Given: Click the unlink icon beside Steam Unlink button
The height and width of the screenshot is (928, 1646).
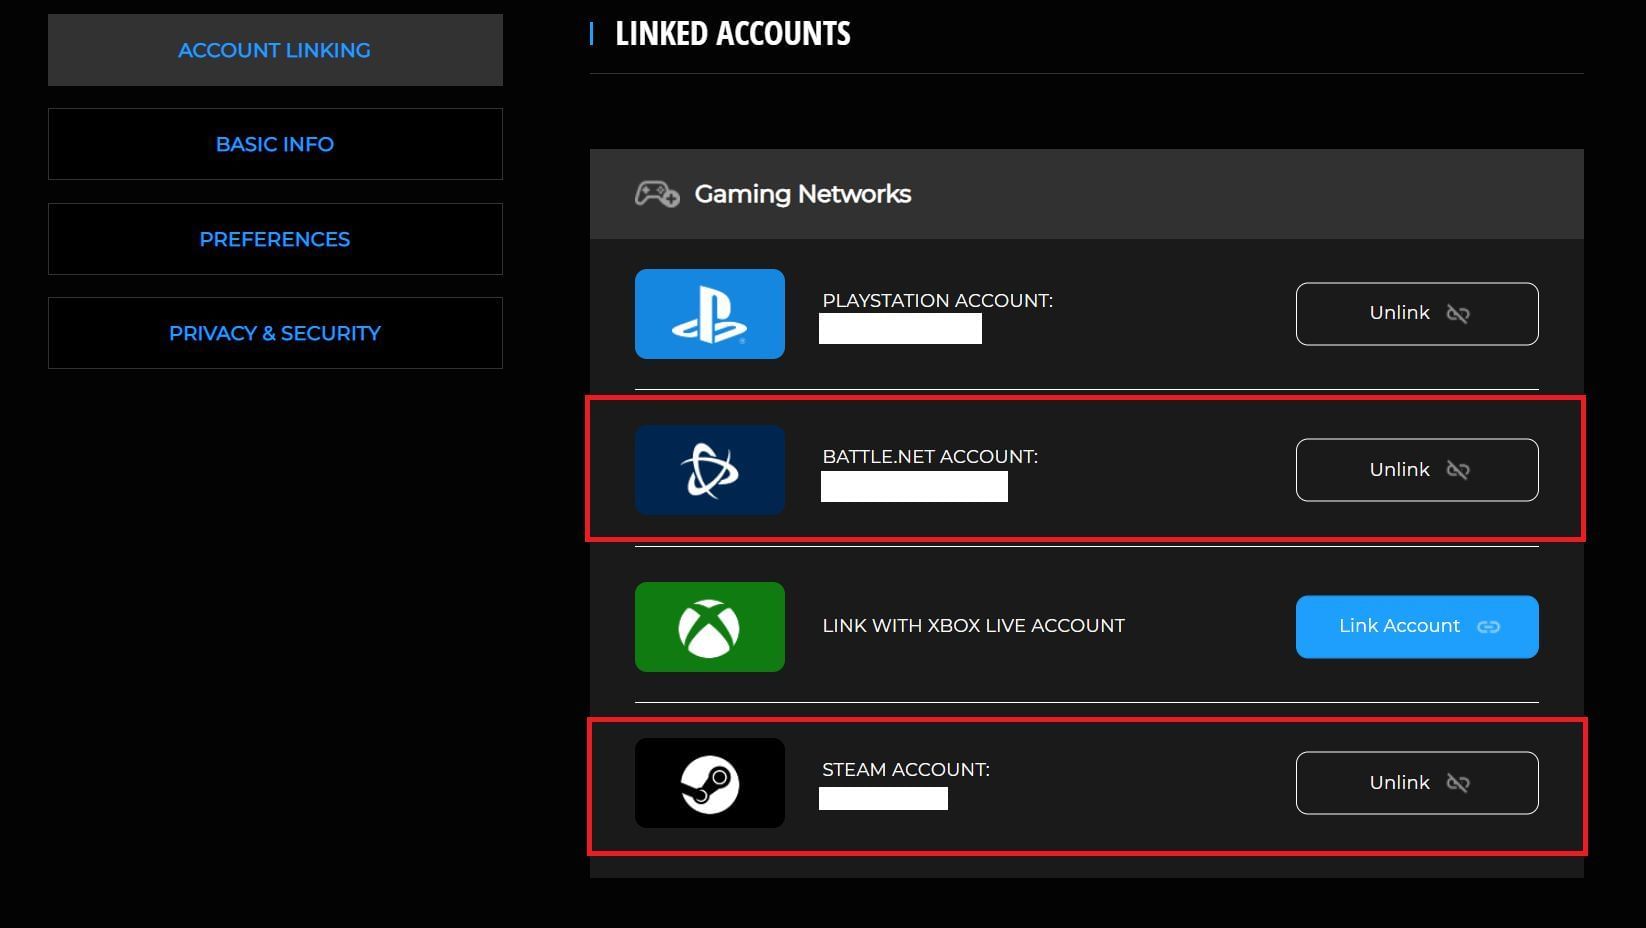Looking at the screenshot, I should [1458, 783].
